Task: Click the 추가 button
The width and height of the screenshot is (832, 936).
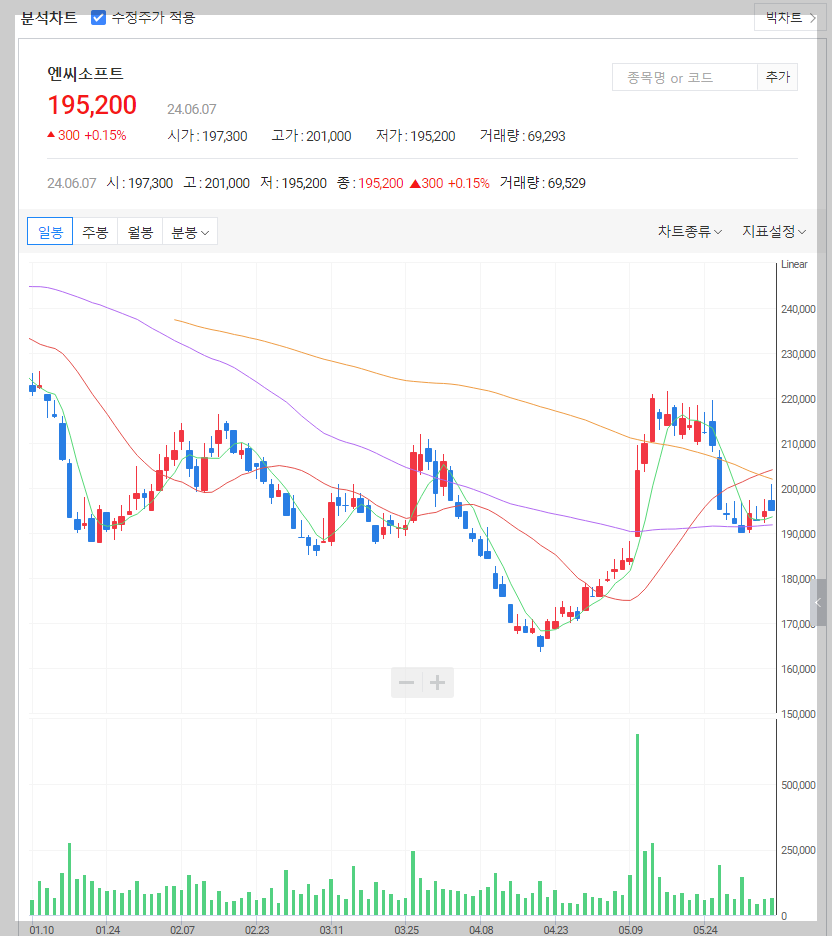Action: coord(778,78)
